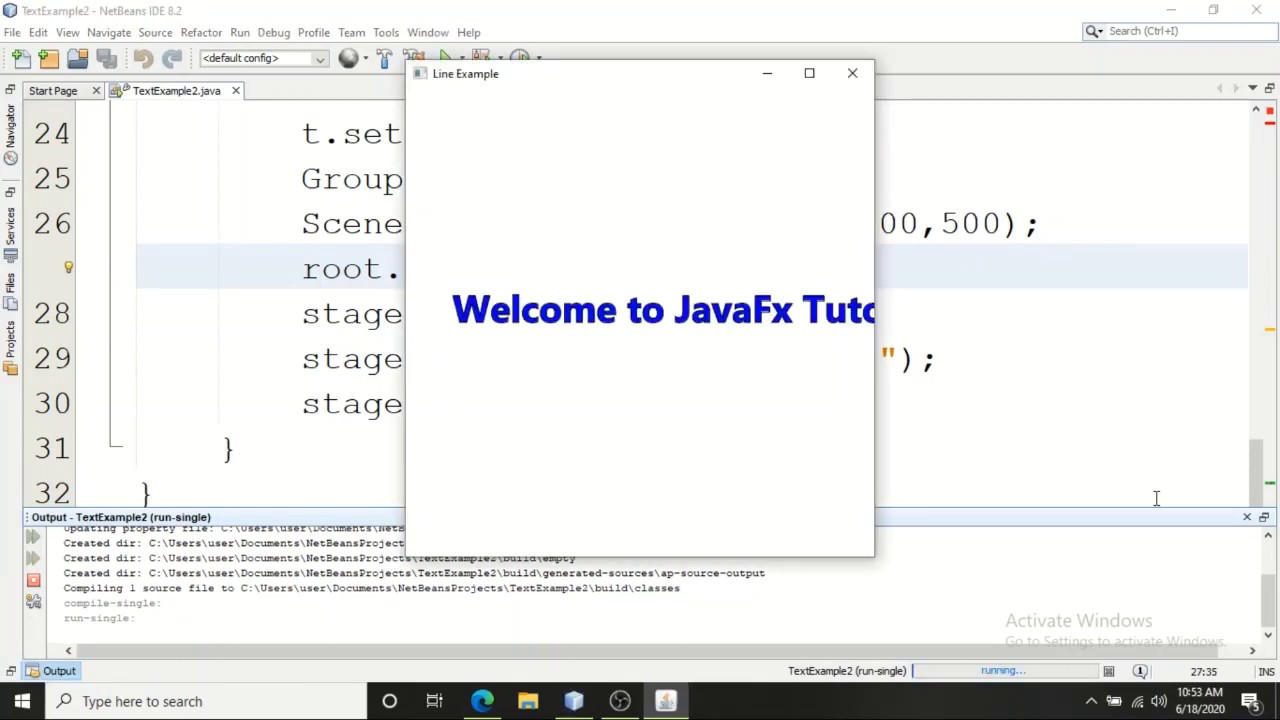The width and height of the screenshot is (1280, 720).
Task: Open the Team menu
Action: (x=351, y=32)
